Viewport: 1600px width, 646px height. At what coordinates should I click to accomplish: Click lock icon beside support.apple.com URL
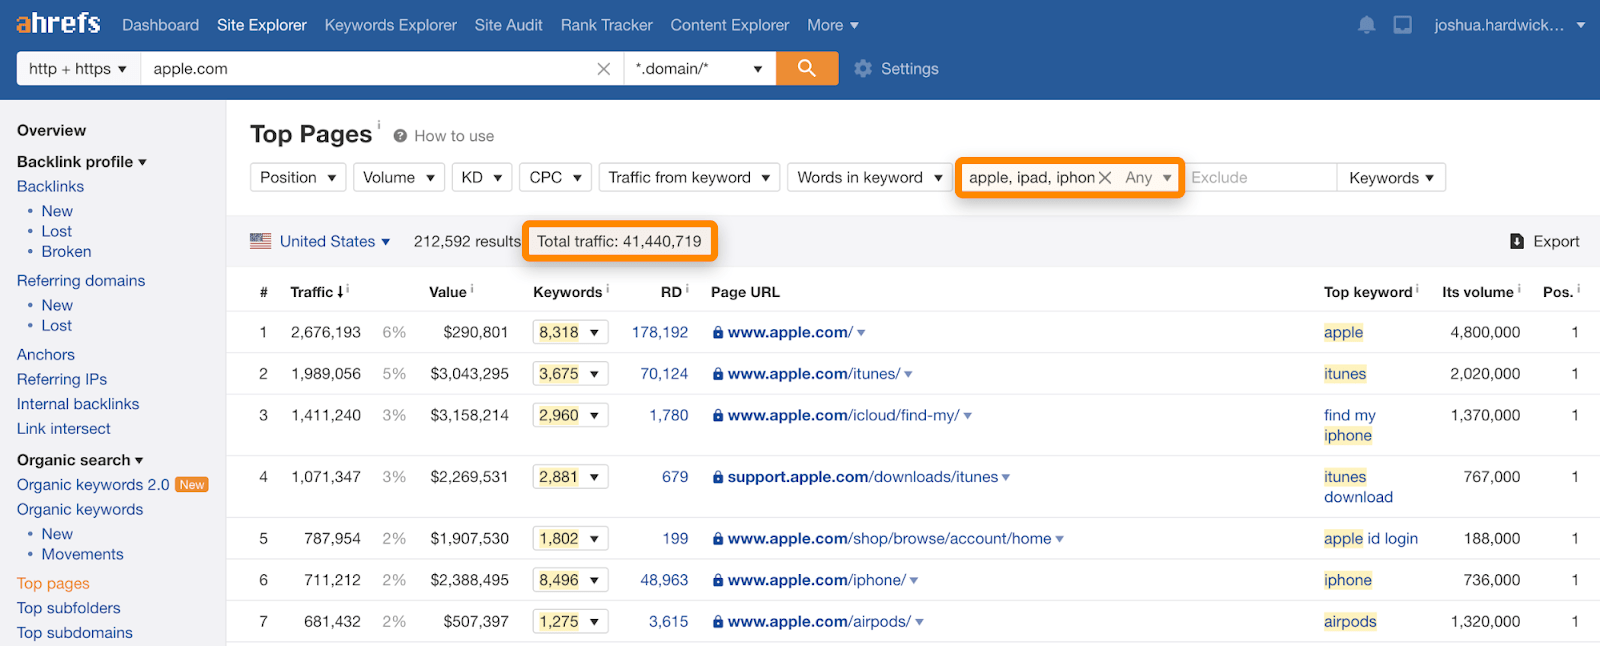coord(718,477)
